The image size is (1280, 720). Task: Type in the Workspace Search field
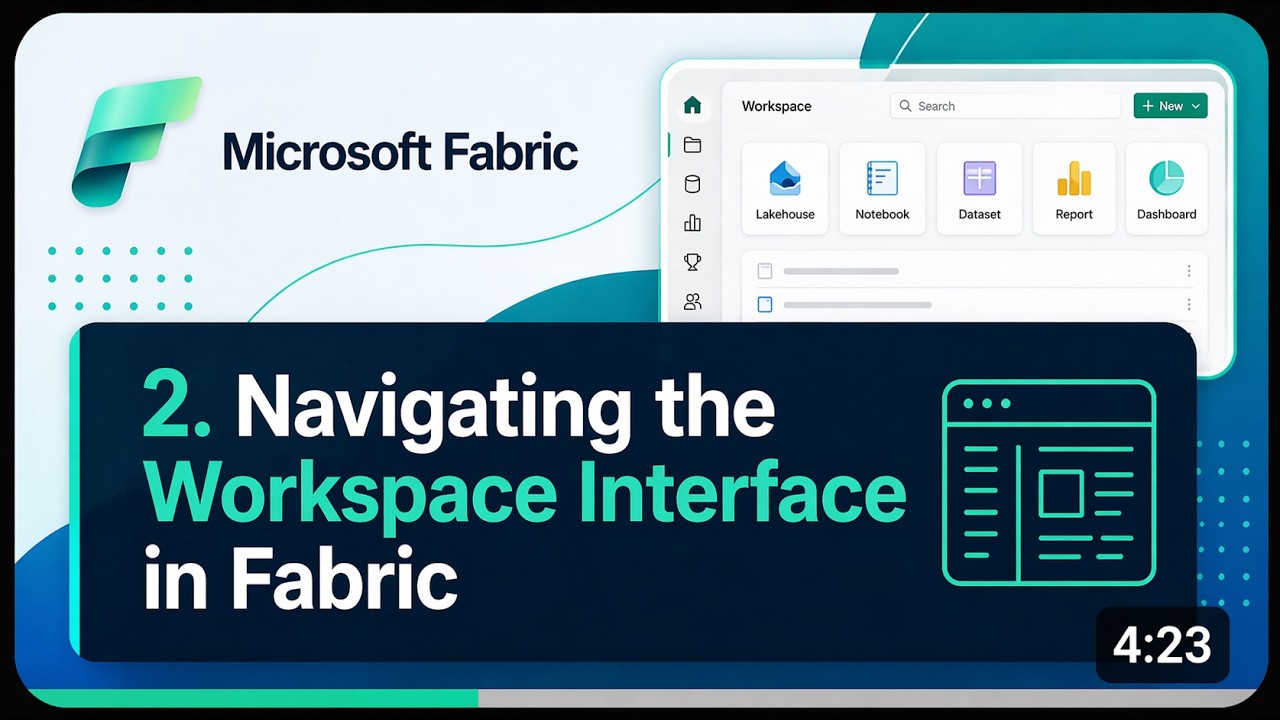click(x=1005, y=106)
